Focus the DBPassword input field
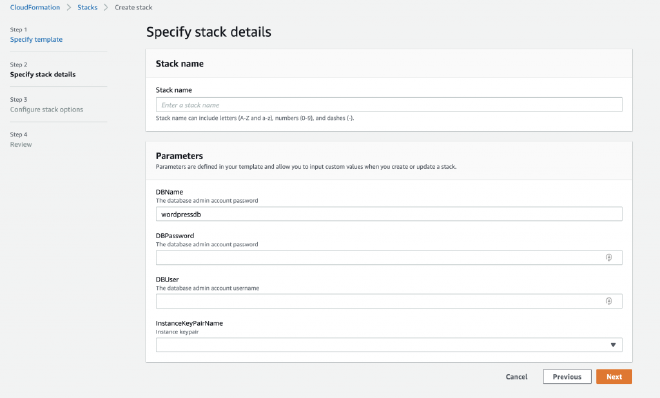660x398 pixels. [389, 257]
